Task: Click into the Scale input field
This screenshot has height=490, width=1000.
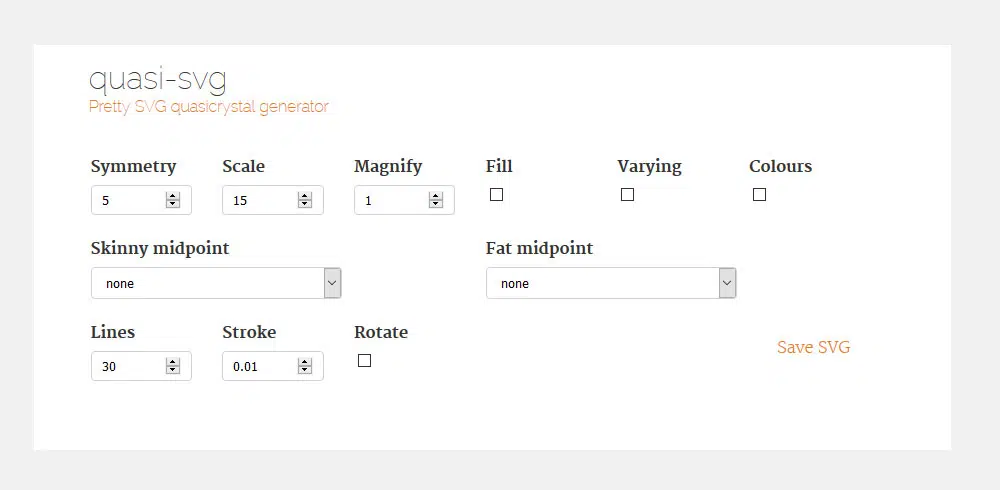Action: (x=260, y=200)
